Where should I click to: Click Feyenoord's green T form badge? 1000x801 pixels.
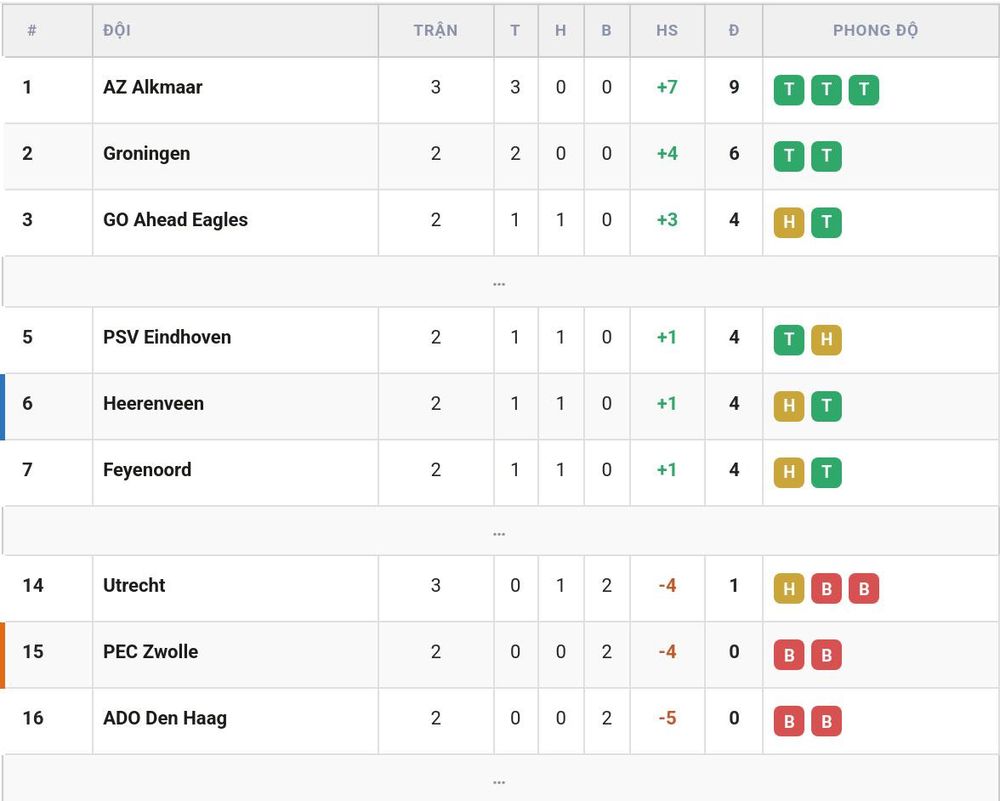pos(826,473)
